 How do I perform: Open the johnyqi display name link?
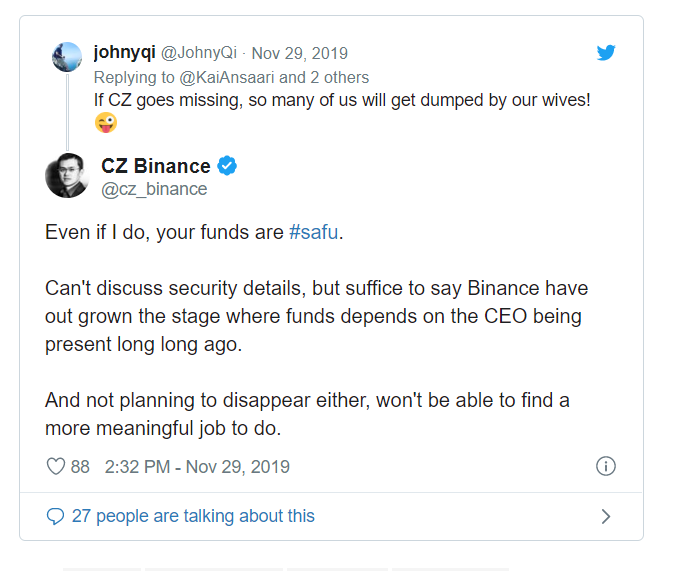(x=125, y=53)
